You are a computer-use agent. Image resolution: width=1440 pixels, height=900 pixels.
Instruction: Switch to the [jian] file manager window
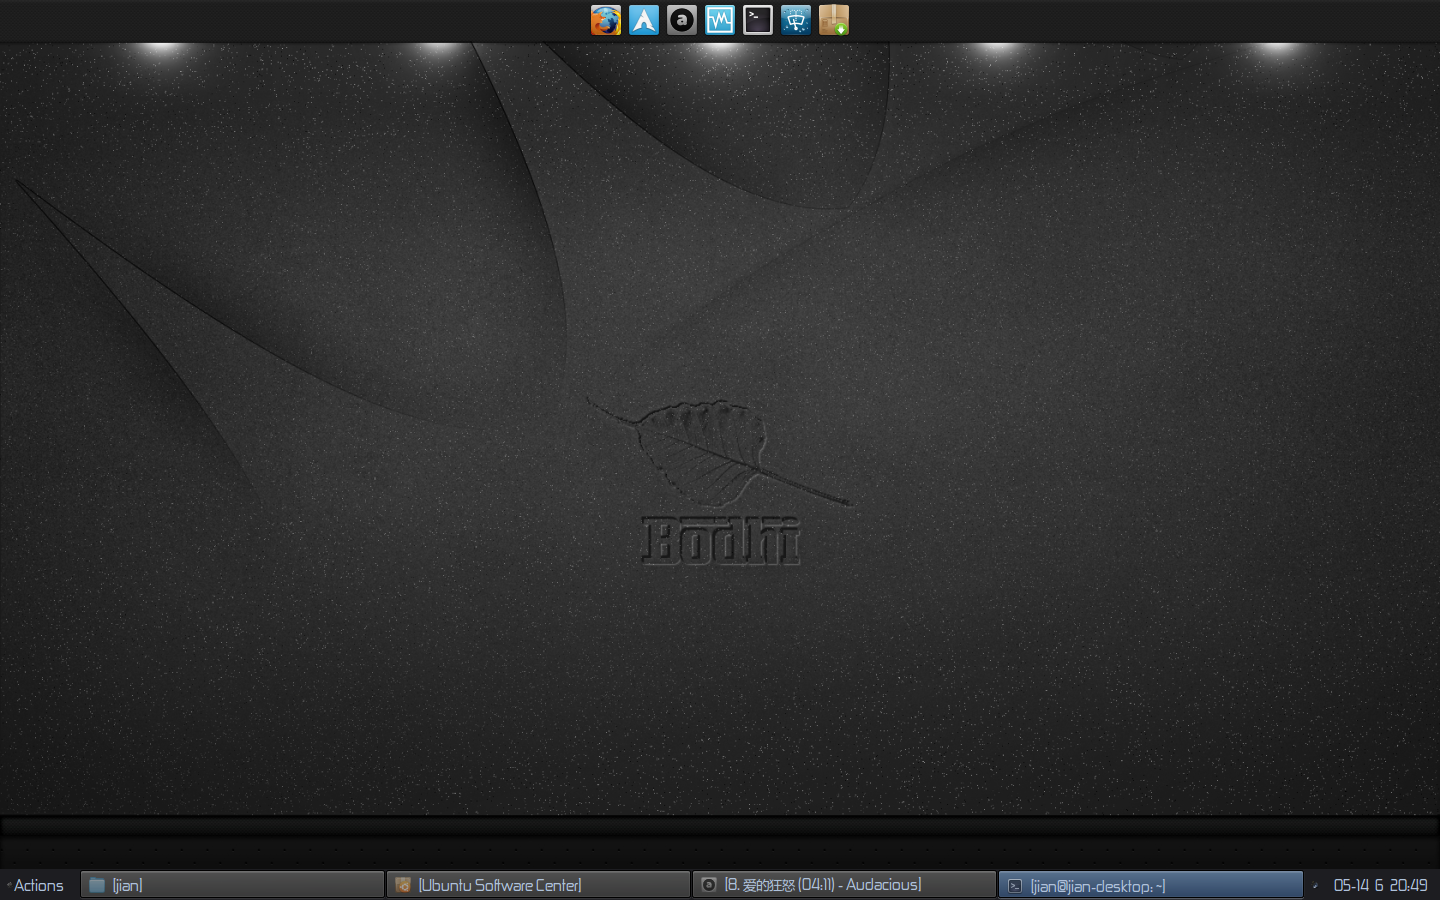tap(232, 885)
